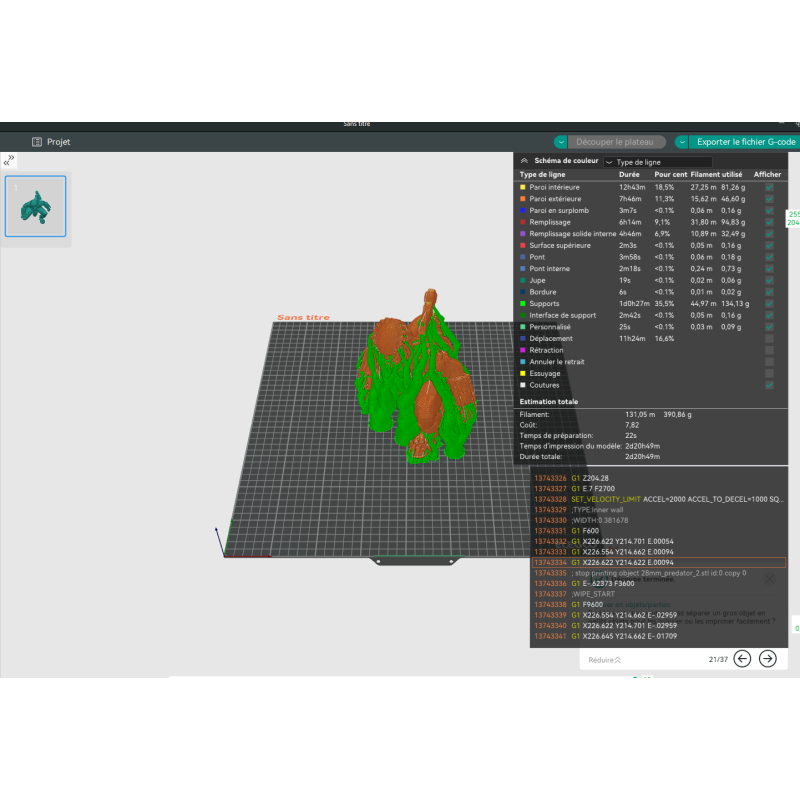
Task: Click the Supports green color square
Action: click(x=522, y=304)
